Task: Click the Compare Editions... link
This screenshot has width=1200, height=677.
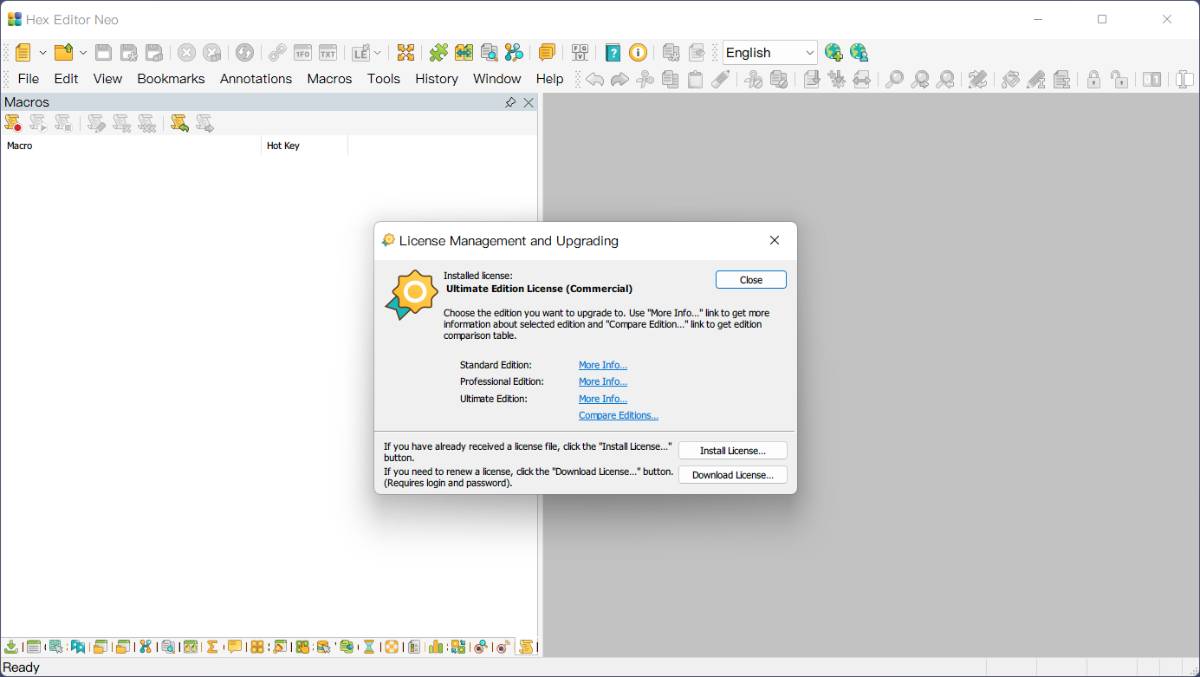Action: (x=618, y=416)
